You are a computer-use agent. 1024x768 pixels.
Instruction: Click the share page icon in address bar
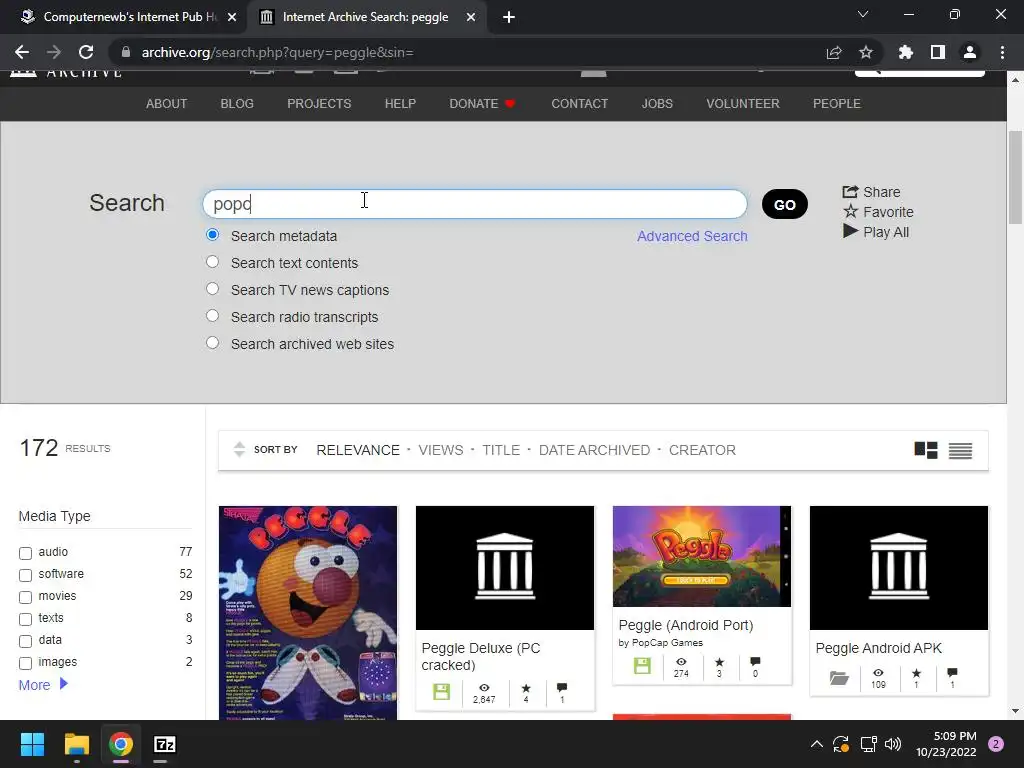pos(834,52)
